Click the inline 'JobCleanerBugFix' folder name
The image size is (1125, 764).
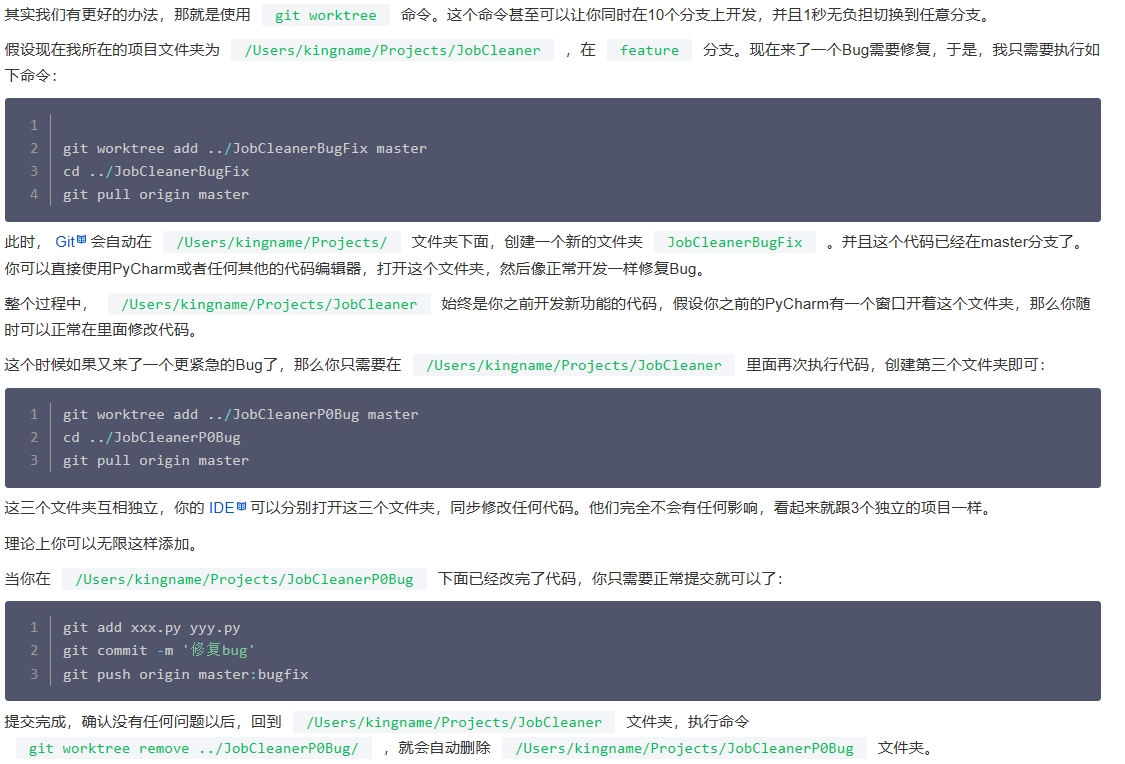click(x=734, y=242)
